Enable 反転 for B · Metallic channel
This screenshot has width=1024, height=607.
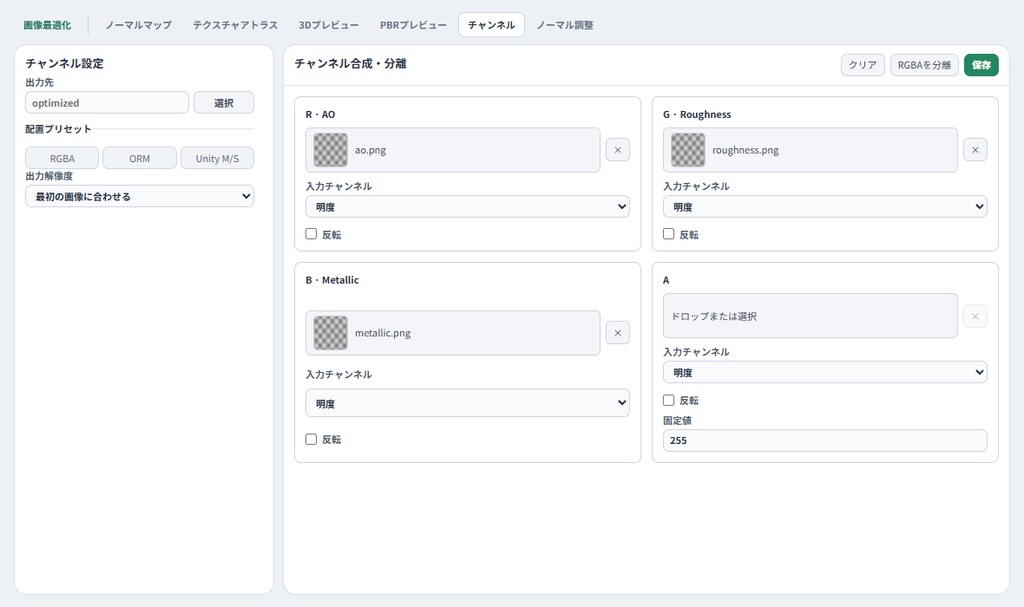[x=311, y=439]
